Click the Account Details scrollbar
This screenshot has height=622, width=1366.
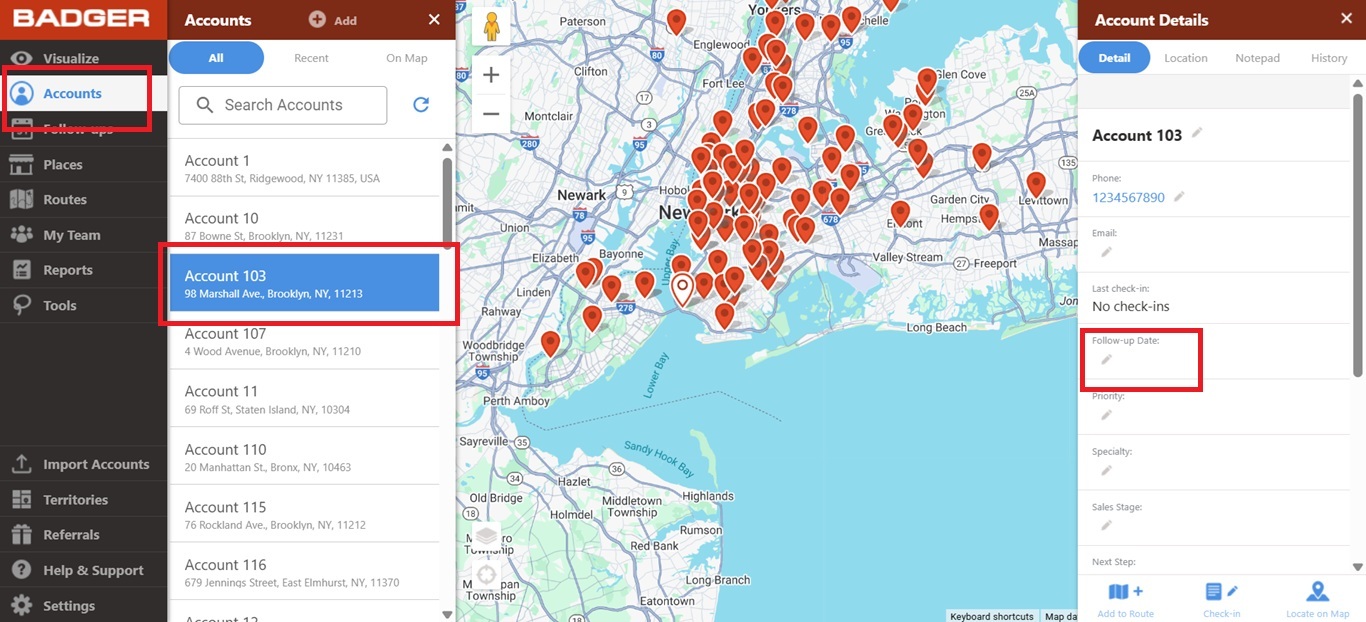click(x=1357, y=236)
